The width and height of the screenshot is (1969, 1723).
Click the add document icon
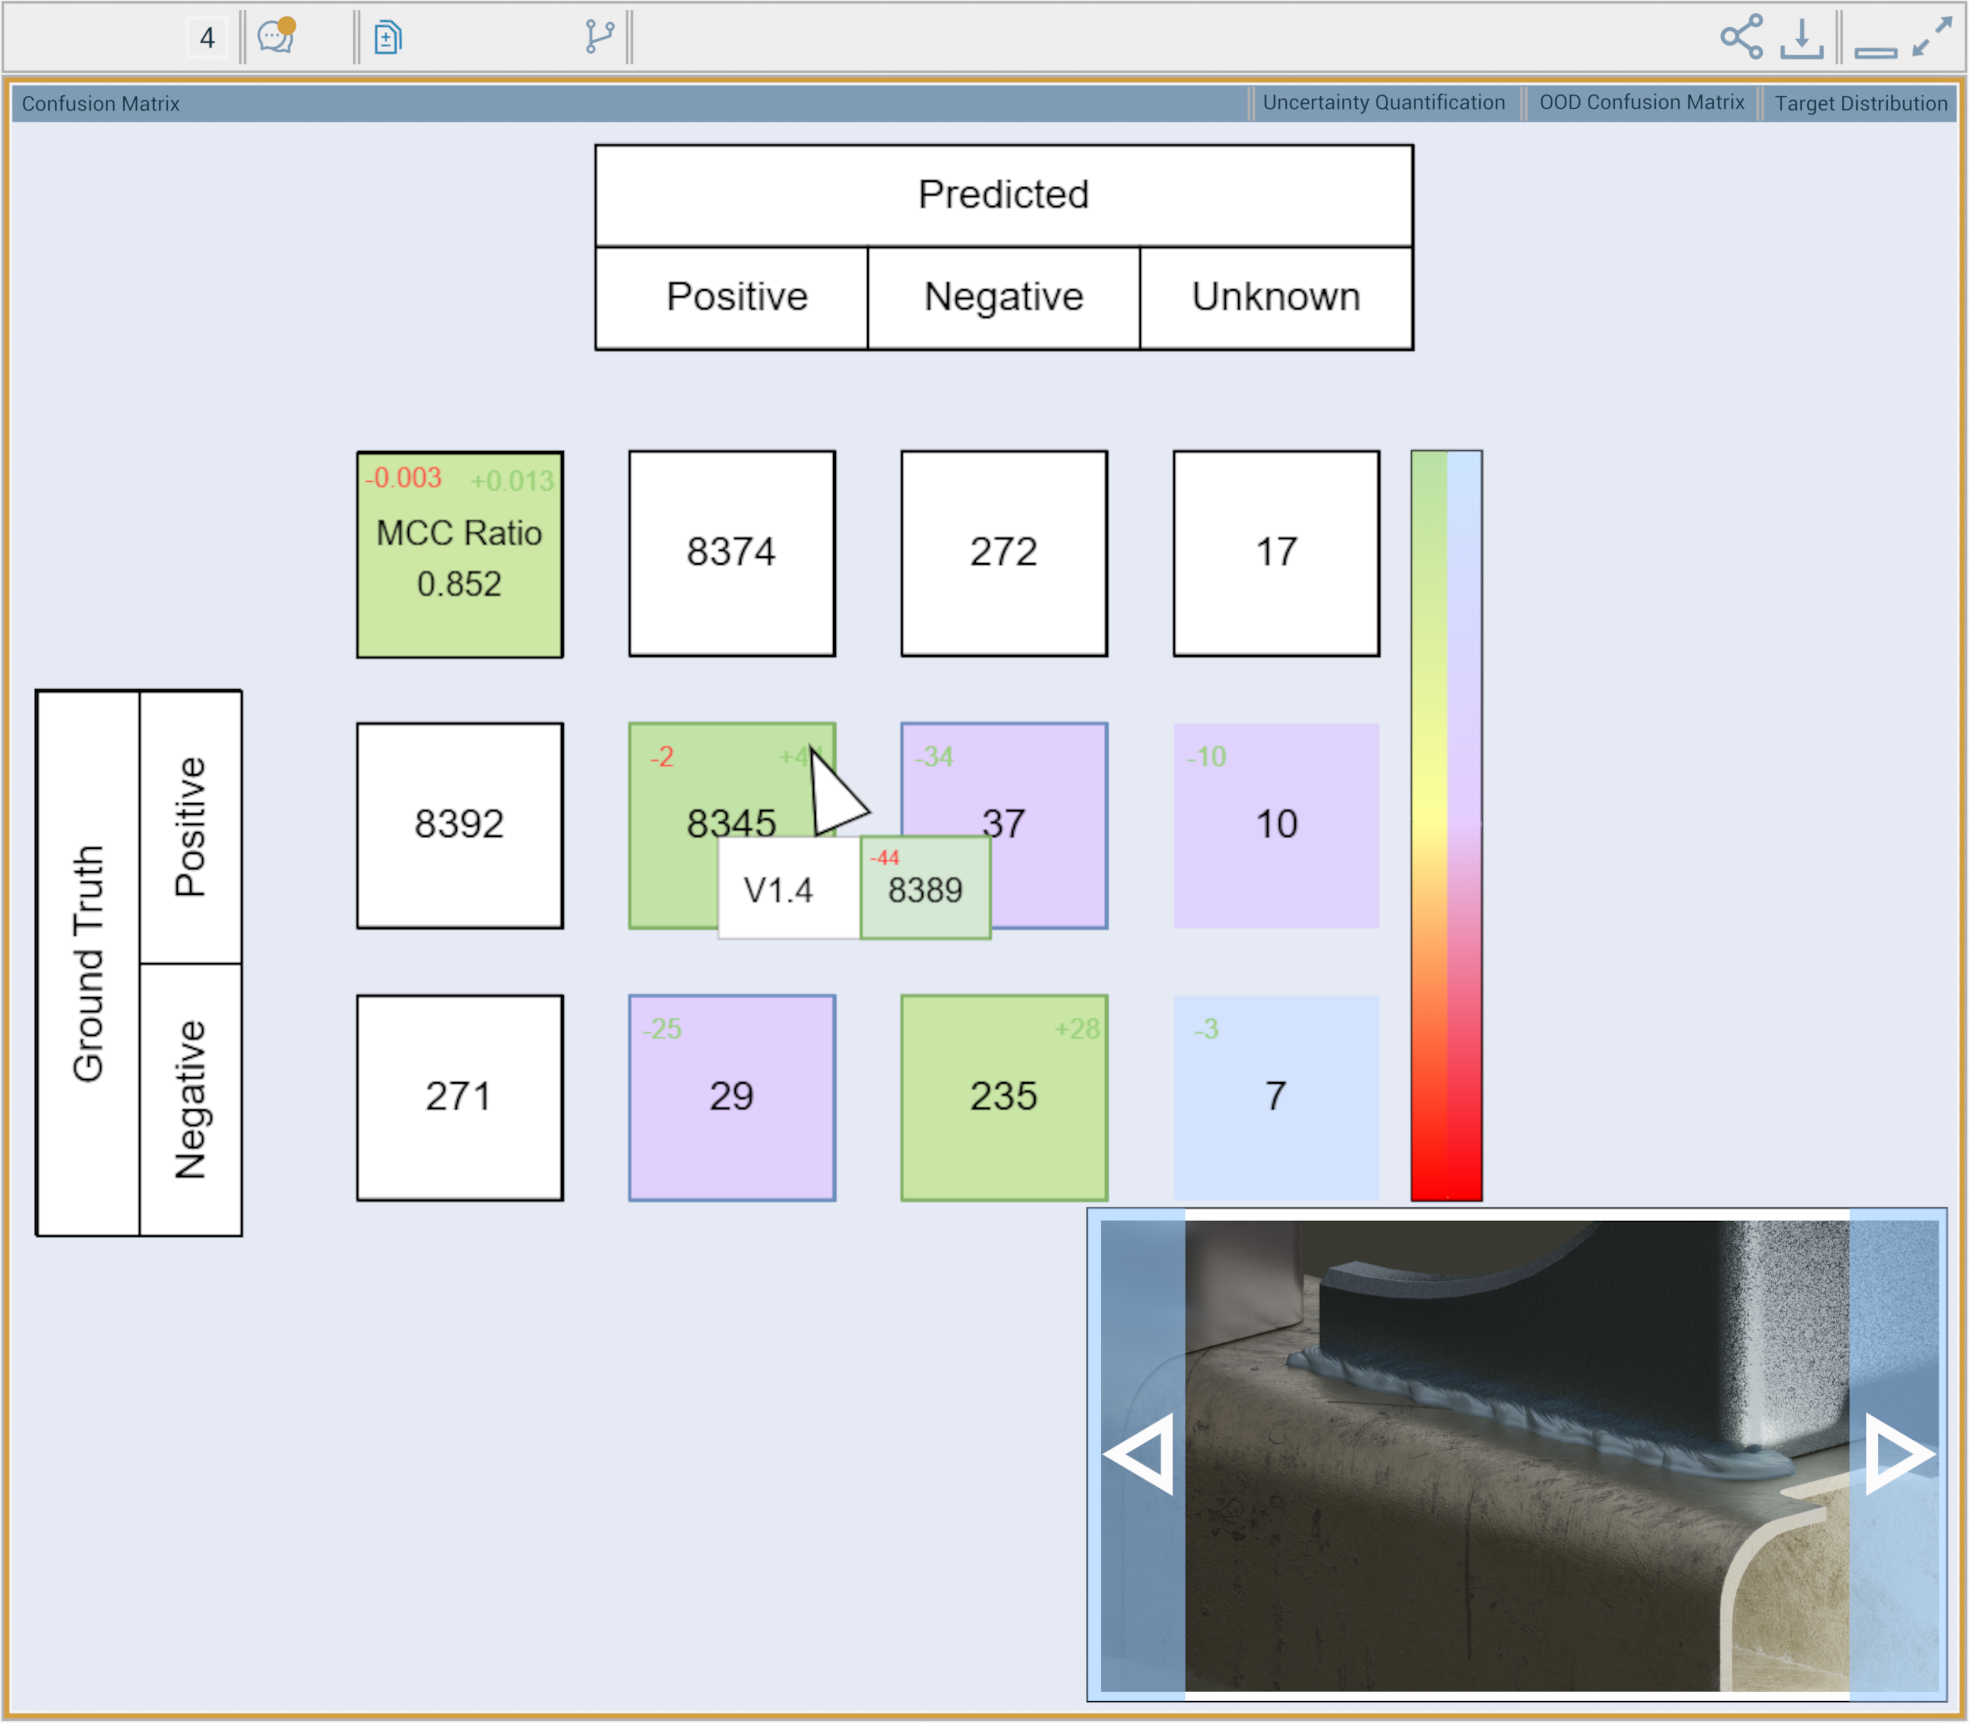point(388,38)
